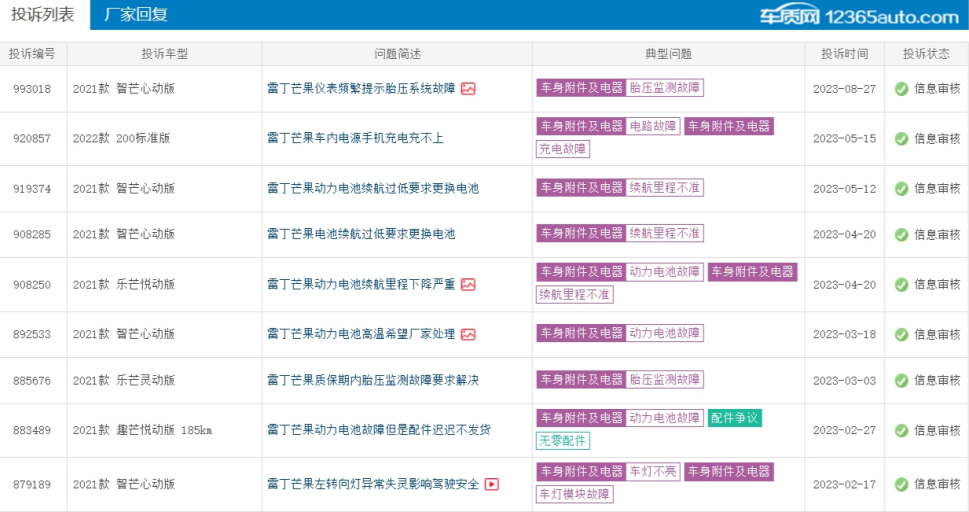
Task: Select complaint number 919374
Action: 32,189
